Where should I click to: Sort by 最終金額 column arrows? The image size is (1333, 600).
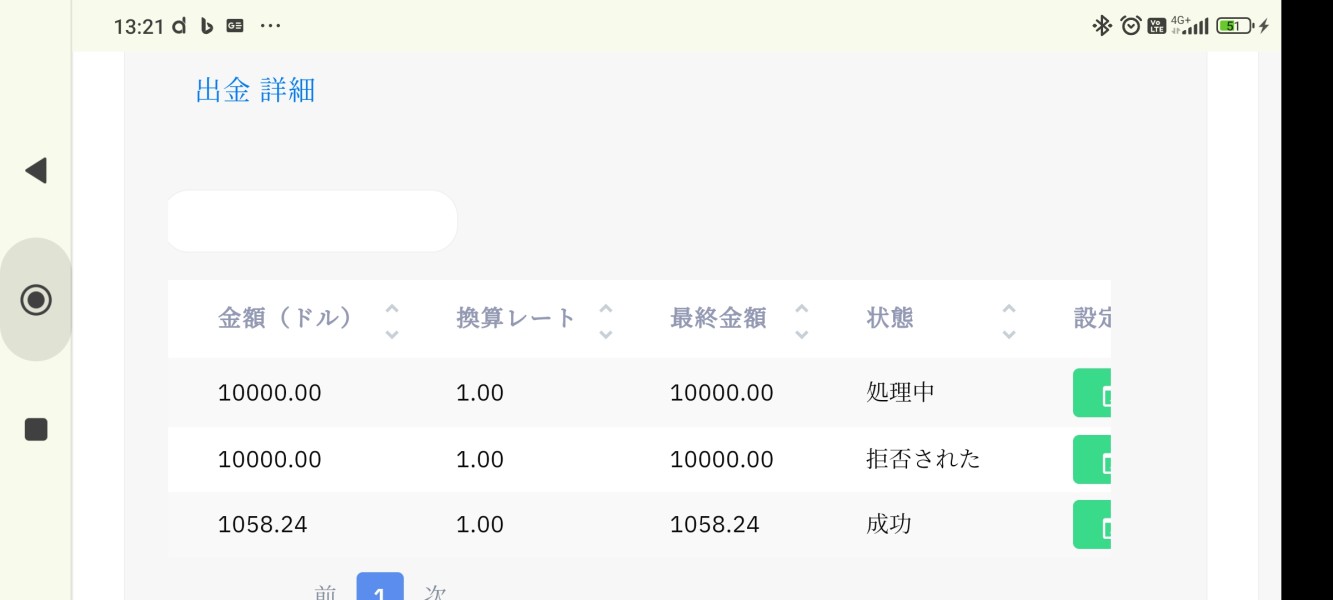801,320
